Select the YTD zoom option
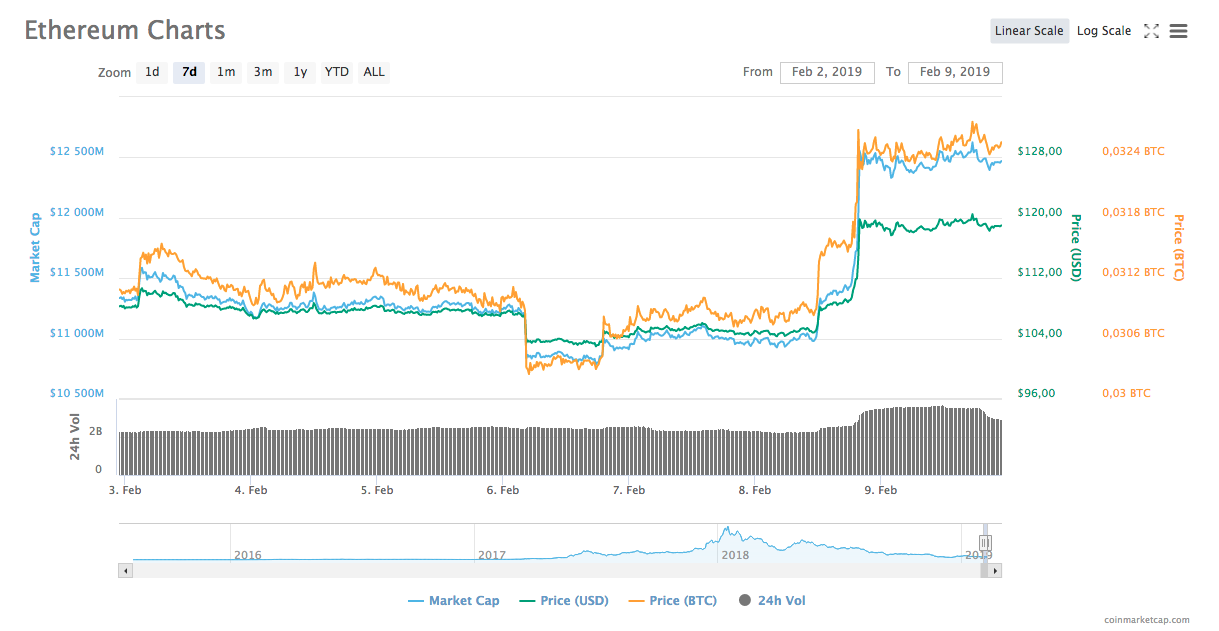Viewport: 1219px width, 631px height. (336, 72)
